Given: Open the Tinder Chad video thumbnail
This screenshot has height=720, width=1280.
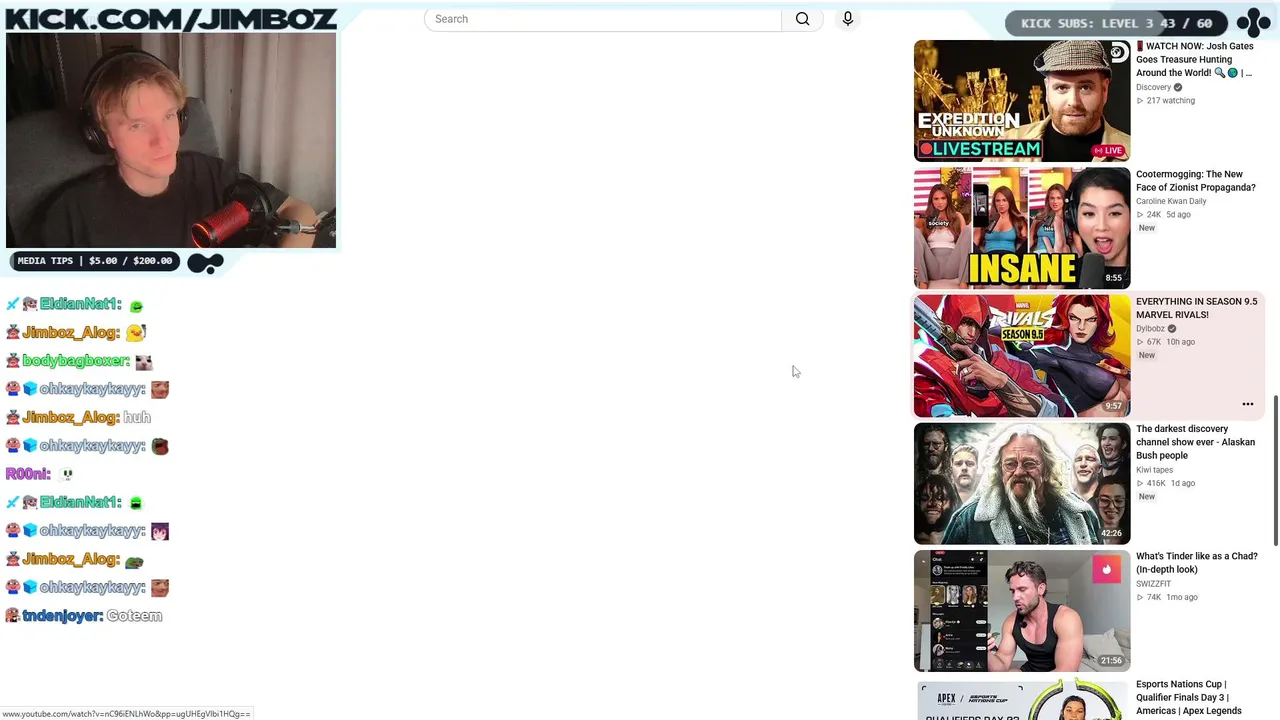Looking at the screenshot, I should click(x=1022, y=610).
